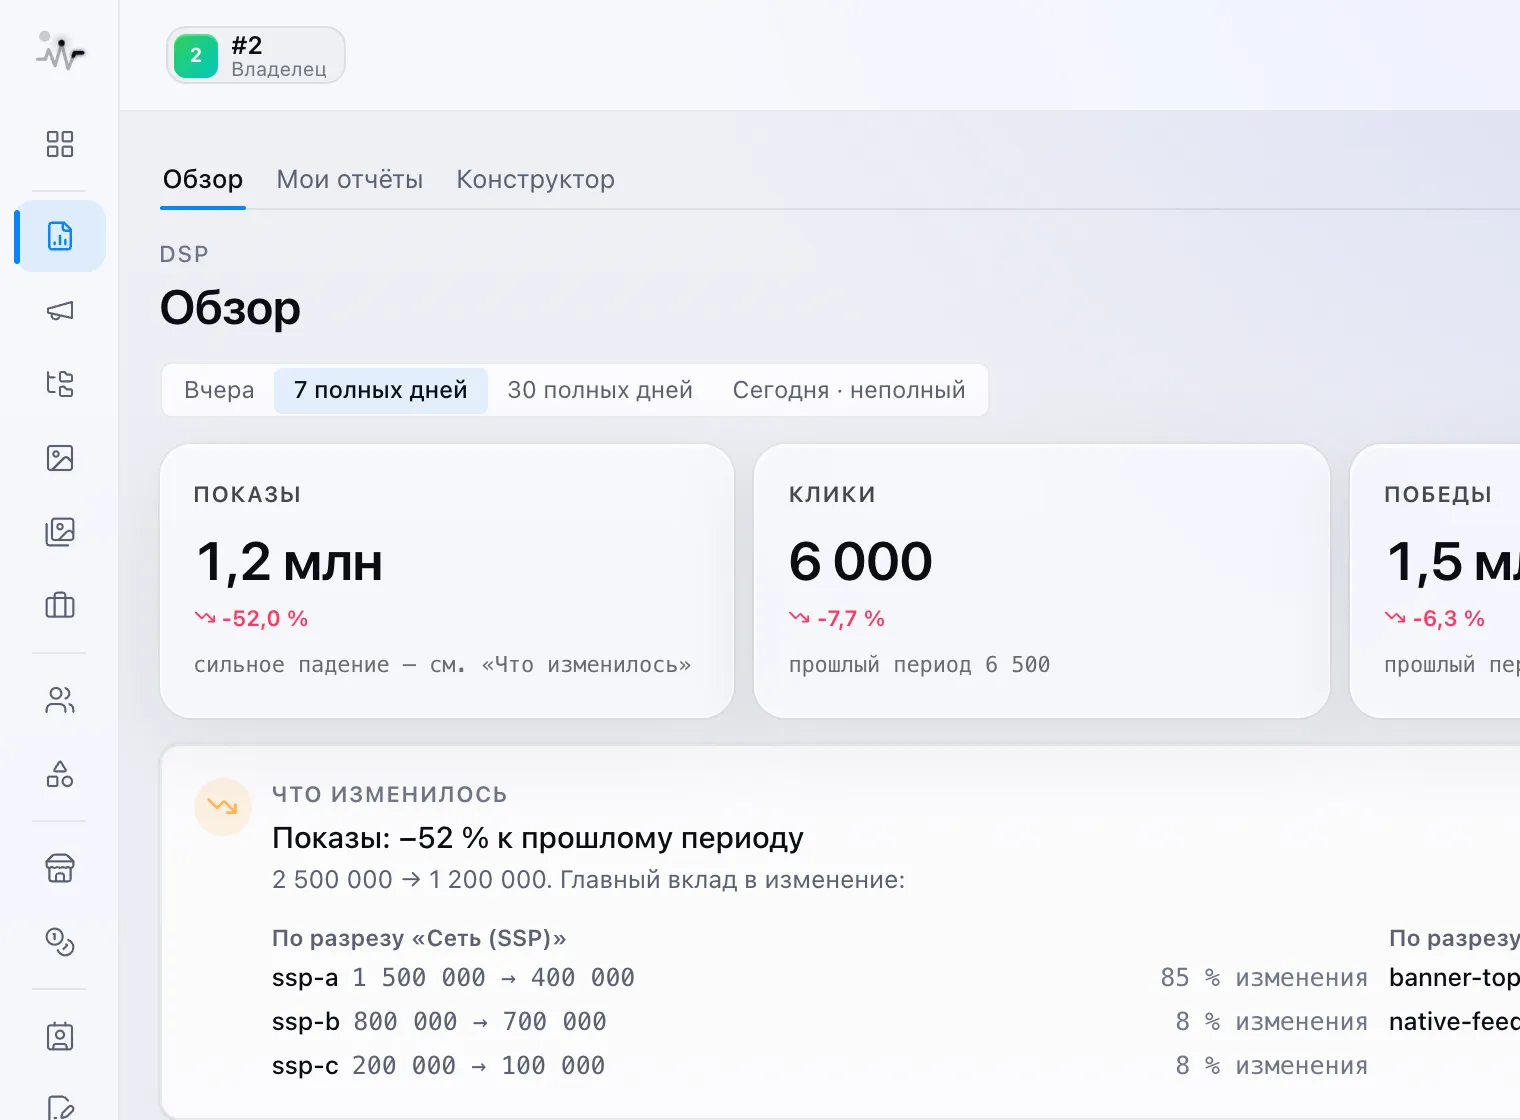Open the dashboard grid icon in sidebar

coord(60,144)
